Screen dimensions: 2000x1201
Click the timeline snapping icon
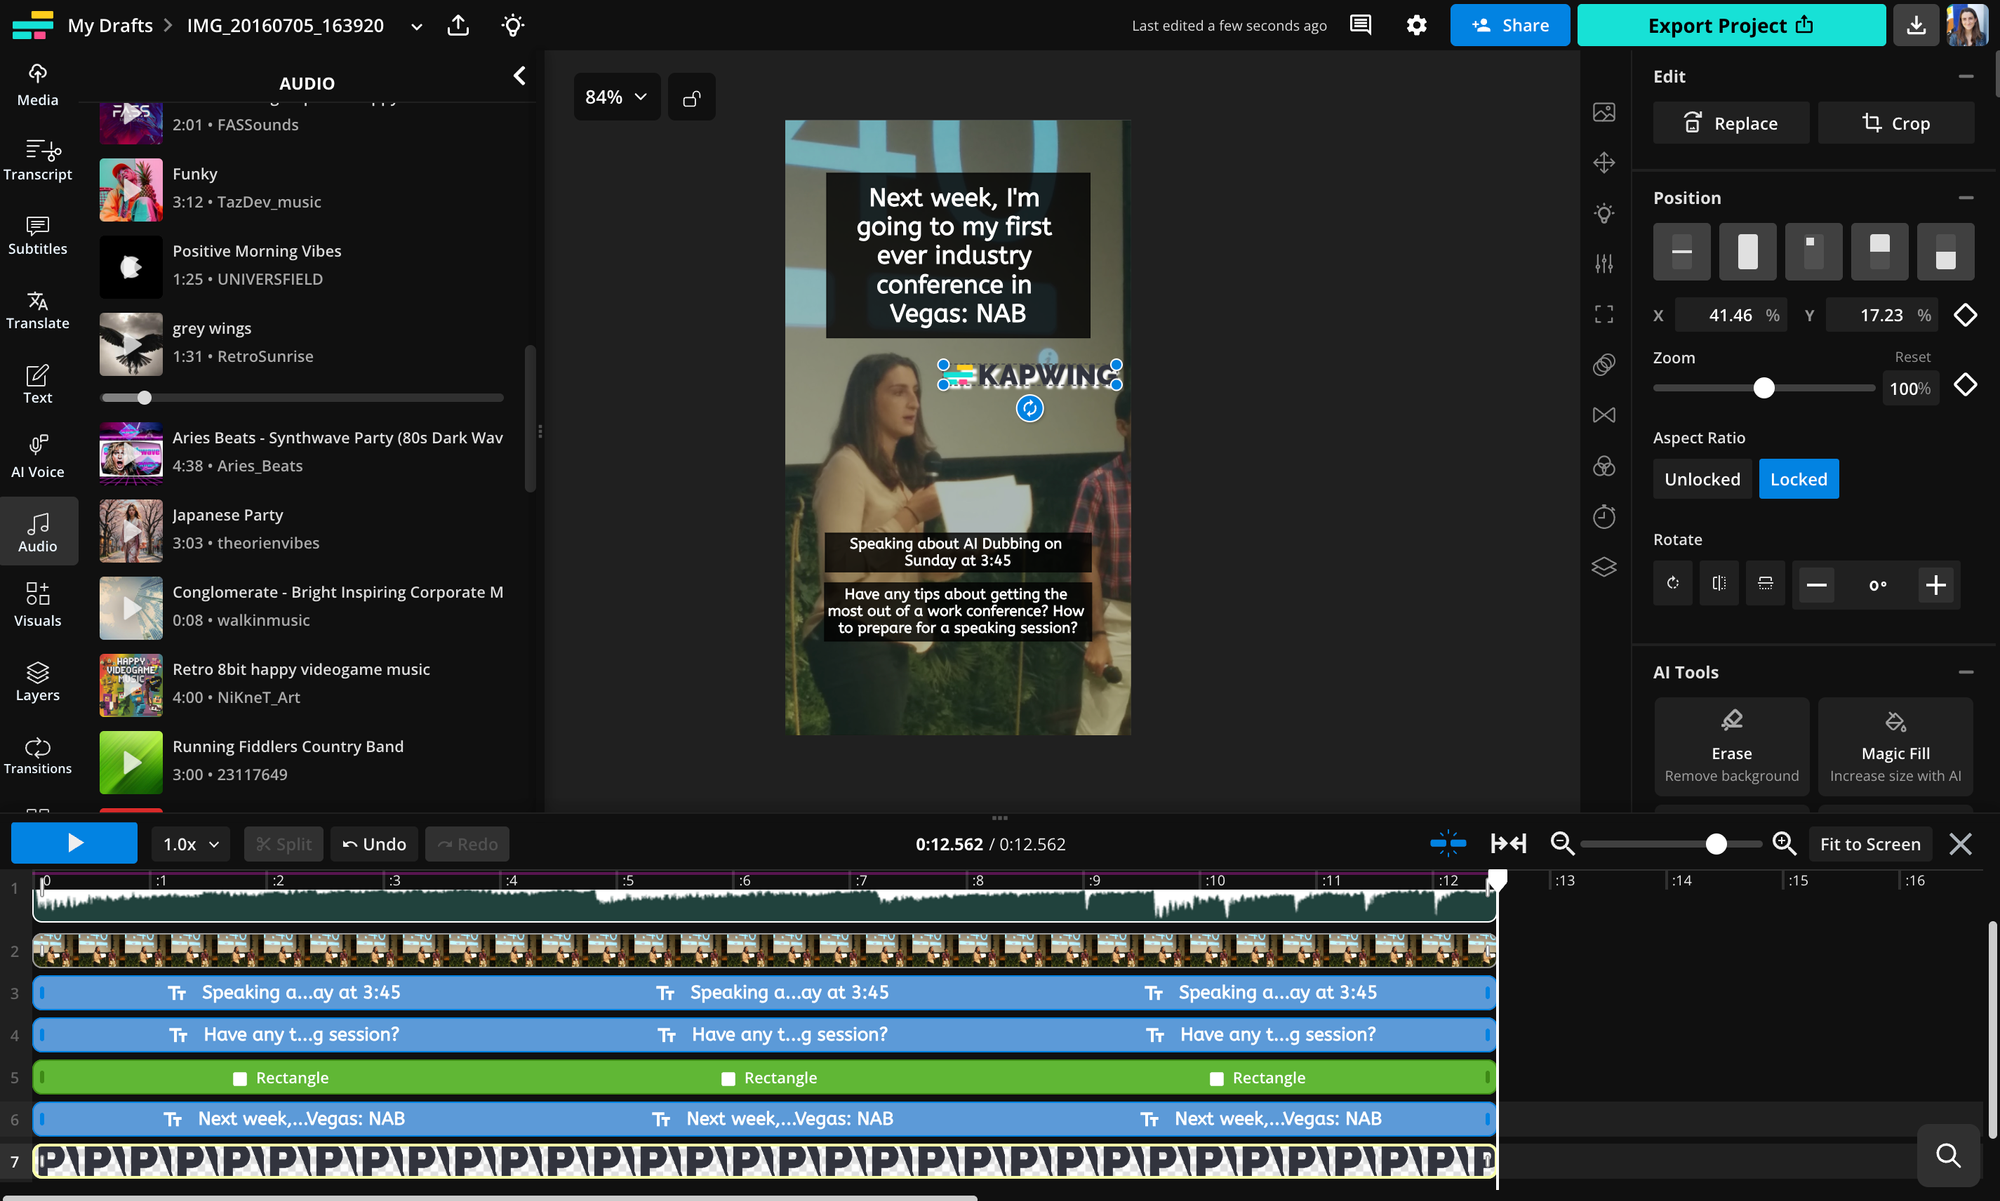coord(1447,844)
